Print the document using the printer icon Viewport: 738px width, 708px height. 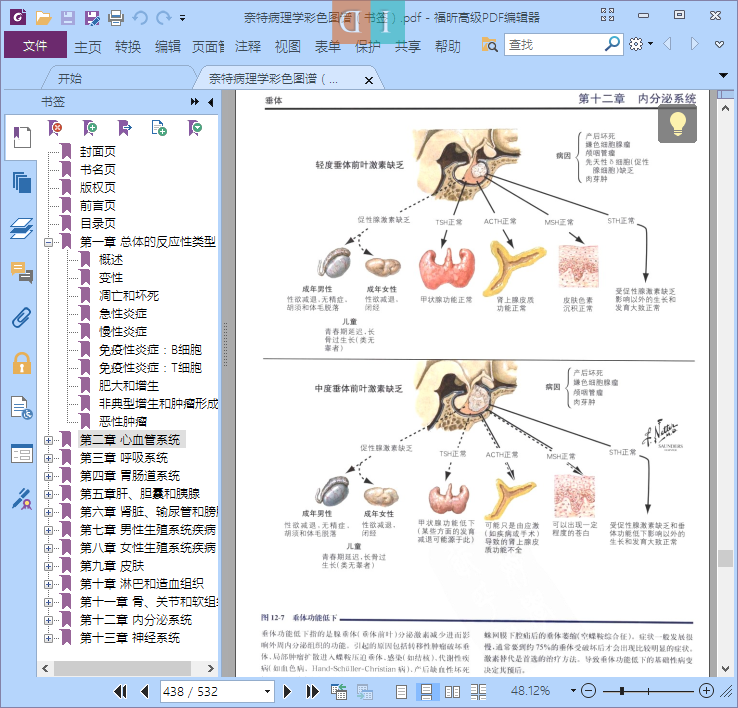pos(116,18)
